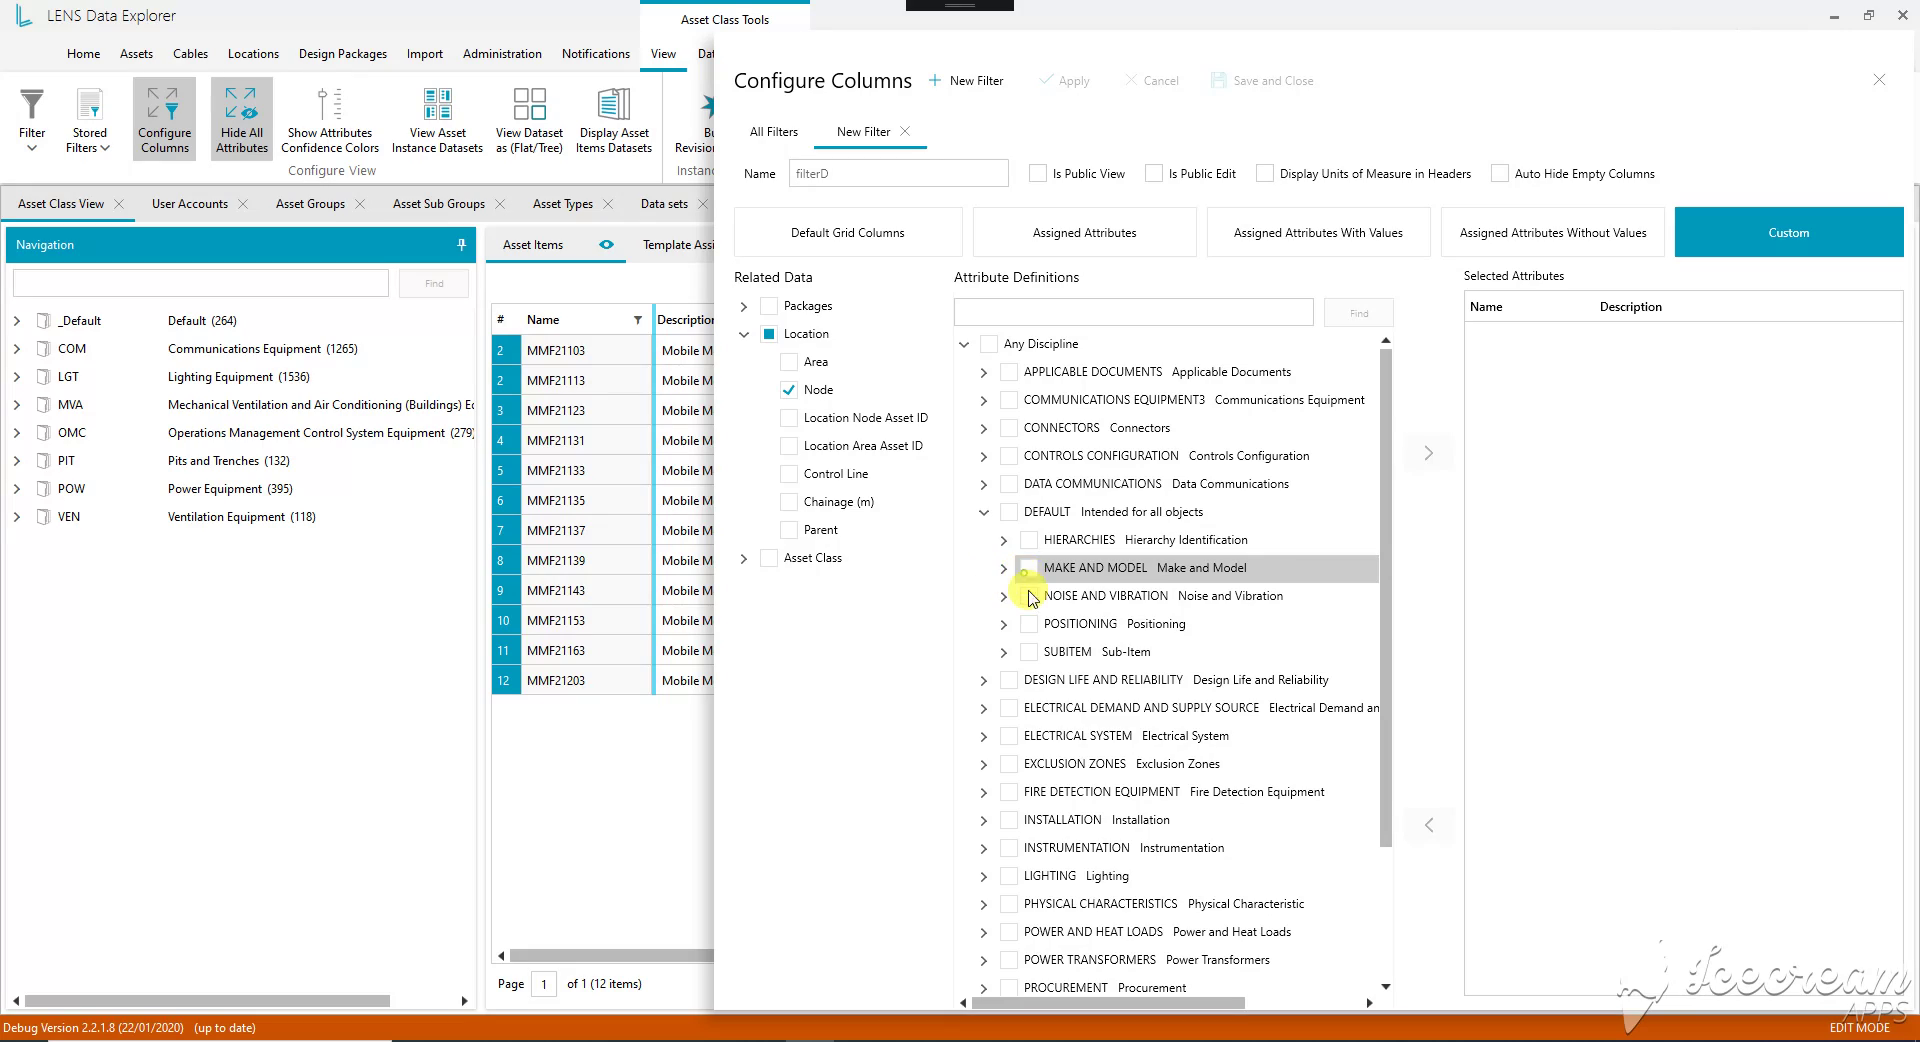The height and width of the screenshot is (1042, 1920).
Task: Click the POW asset class icon
Action: point(43,489)
